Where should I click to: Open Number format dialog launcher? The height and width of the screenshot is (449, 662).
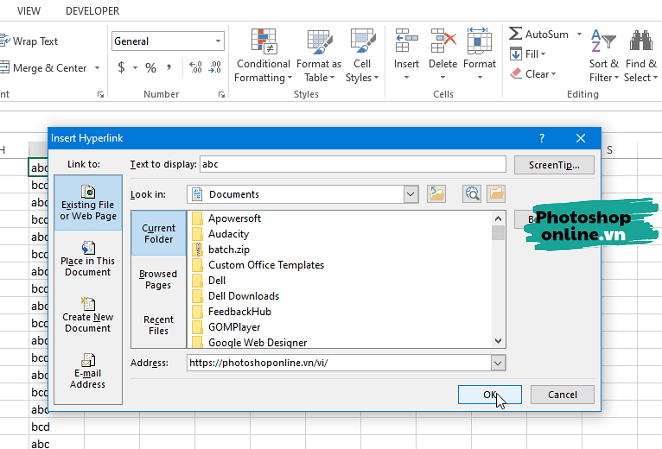(222, 95)
